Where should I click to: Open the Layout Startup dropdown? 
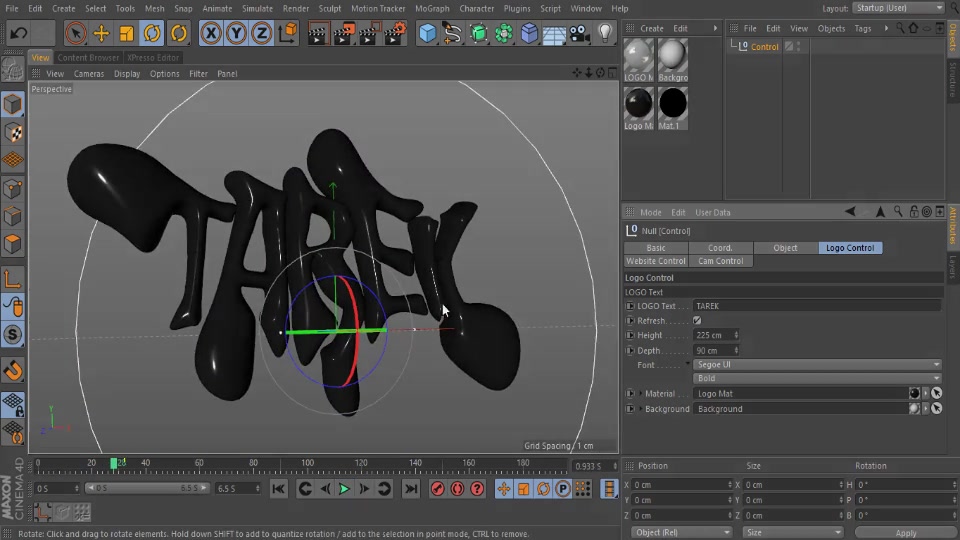point(899,8)
